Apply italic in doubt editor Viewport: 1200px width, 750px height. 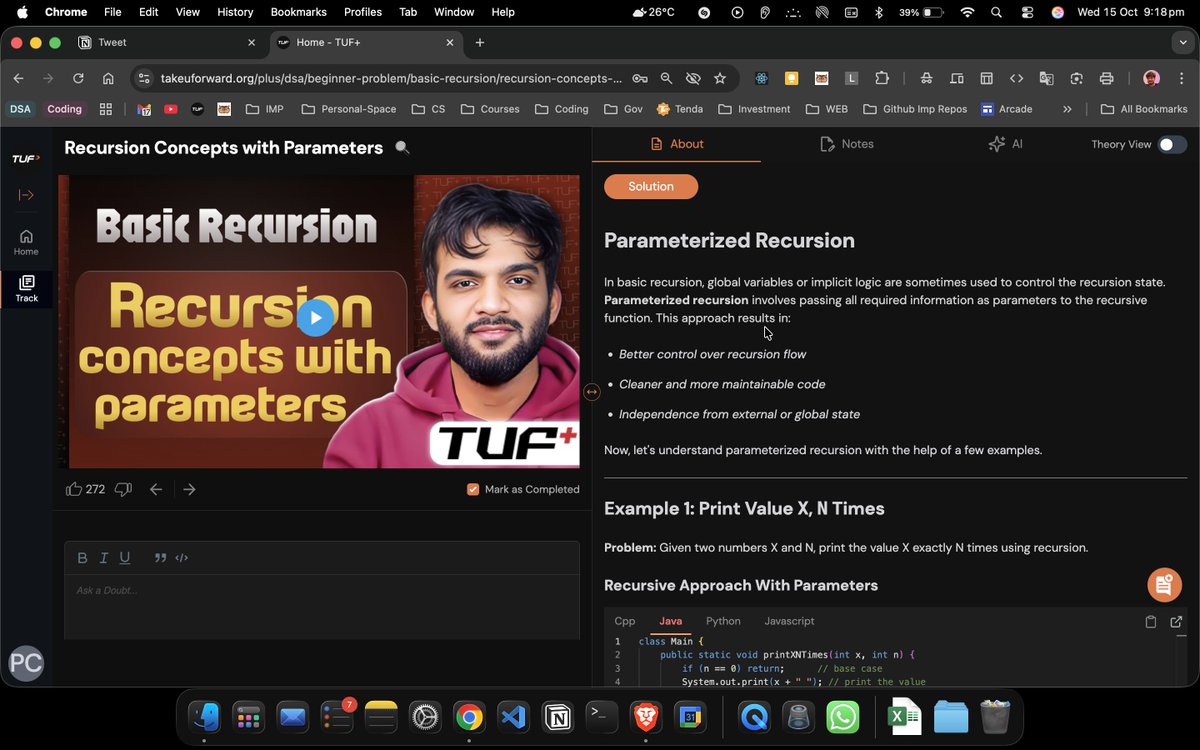click(104, 558)
